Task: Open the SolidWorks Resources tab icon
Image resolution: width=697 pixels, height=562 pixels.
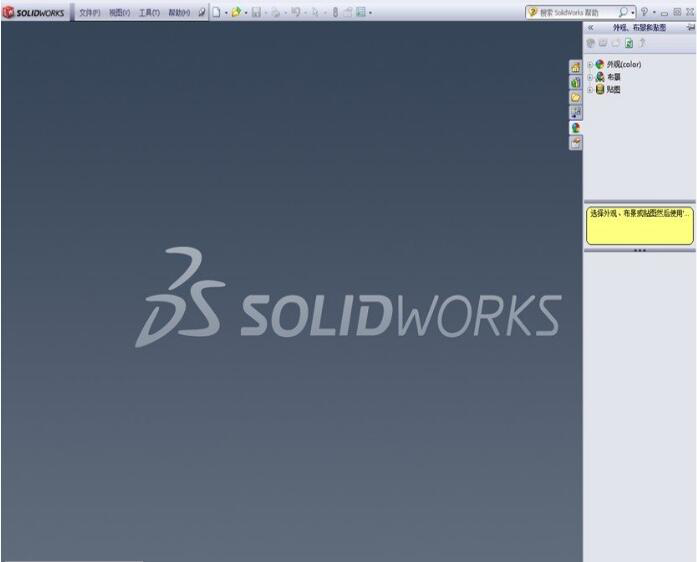Action: tap(576, 66)
